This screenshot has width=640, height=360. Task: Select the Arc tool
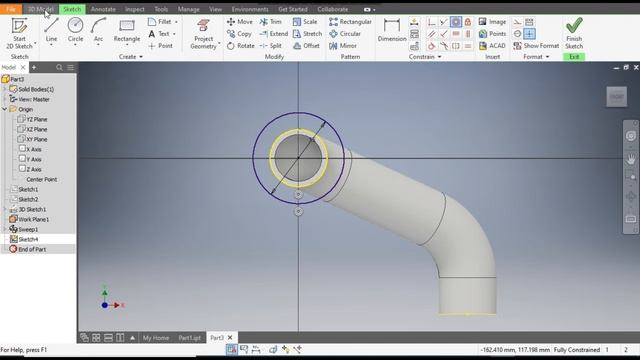98,30
